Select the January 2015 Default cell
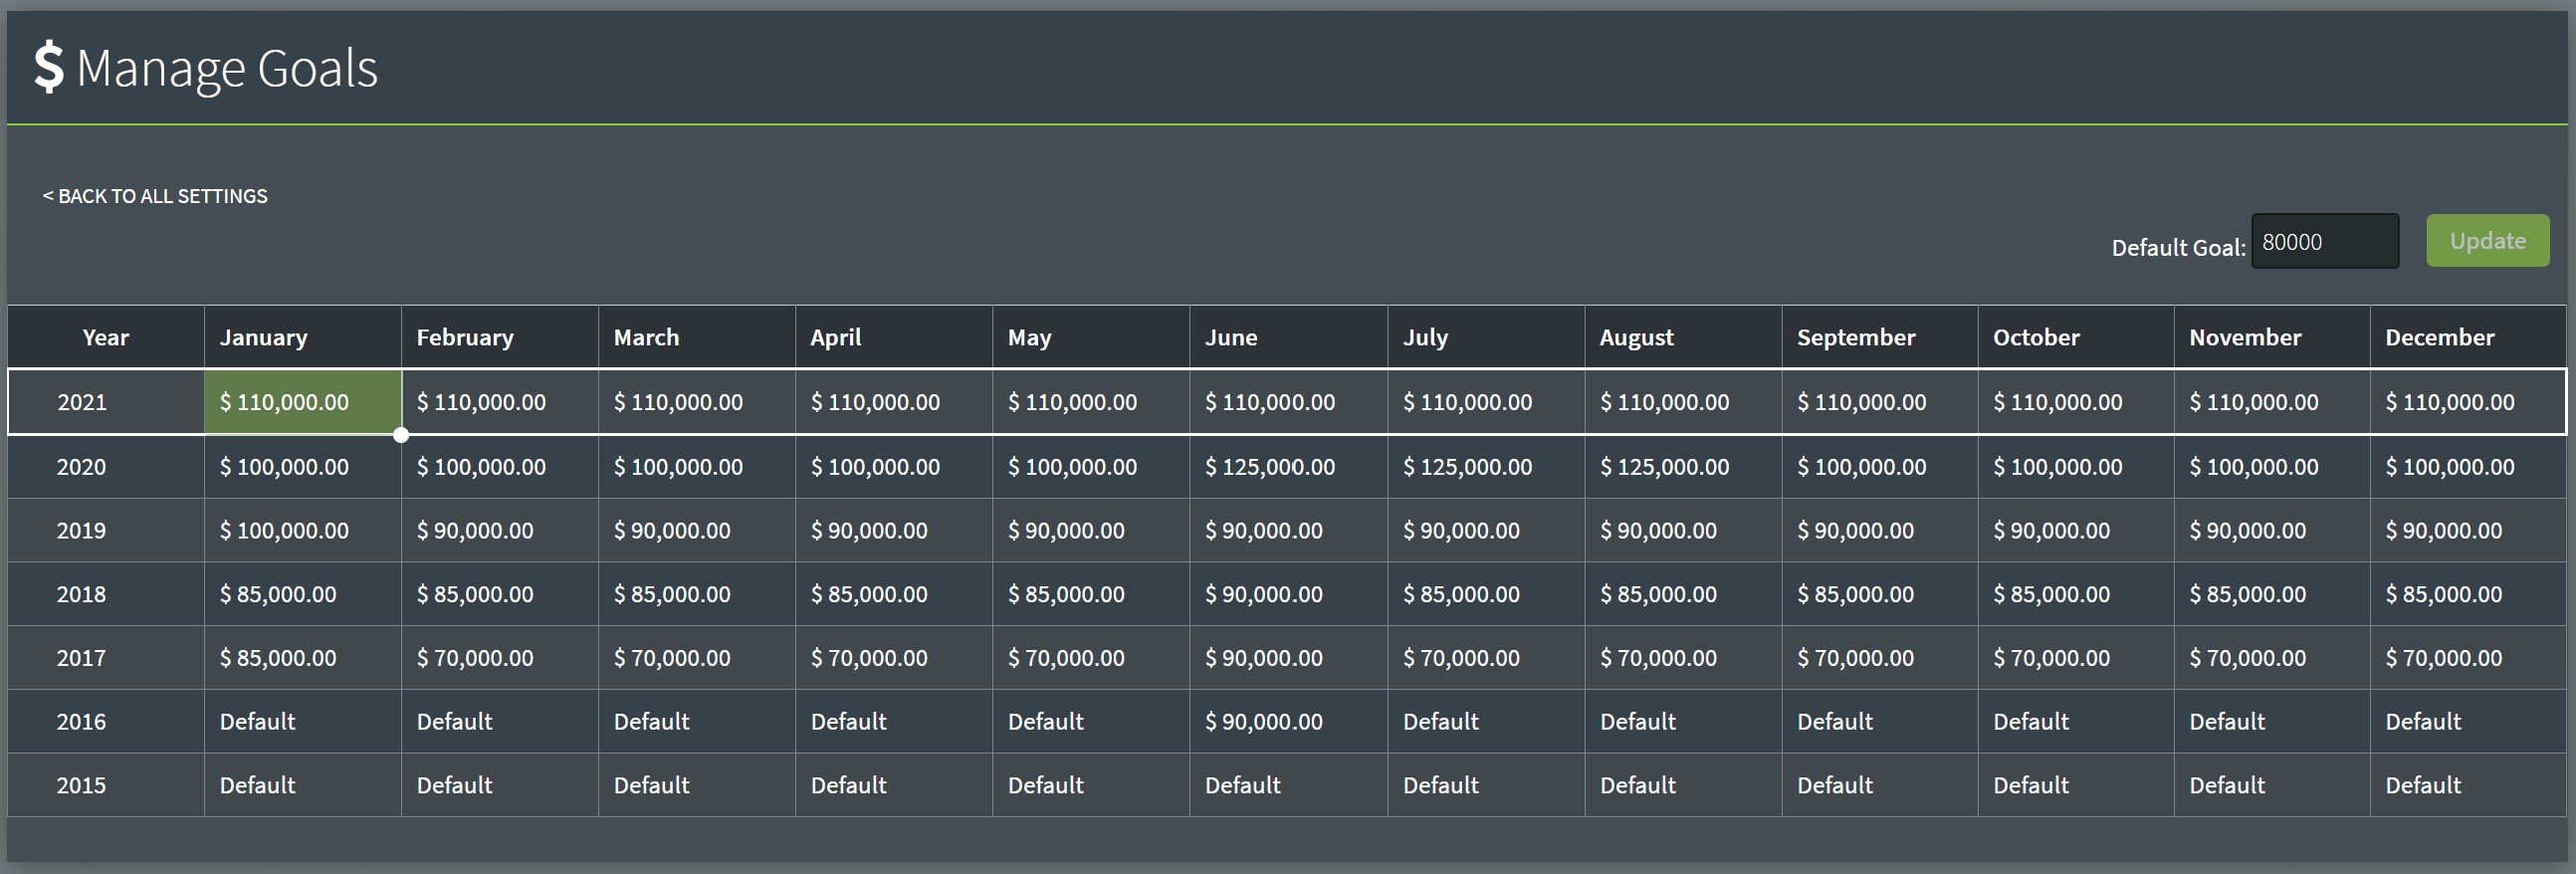The image size is (2576, 874). point(258,786)
